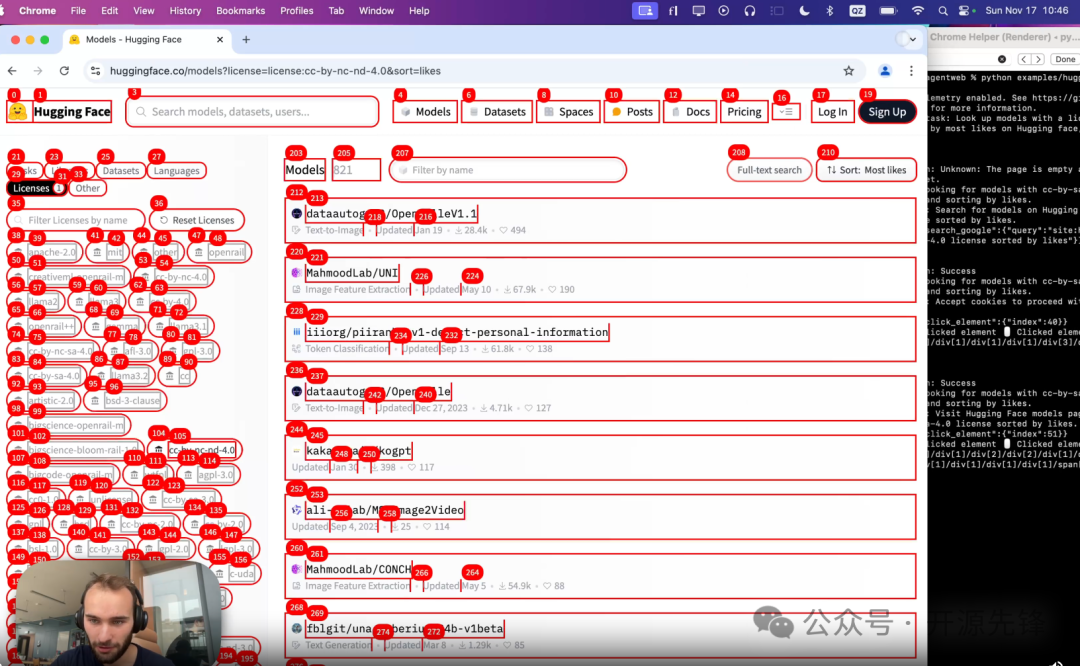Image resolution: width=1080 pixels, height=666 pixels.
Task: Click the bookmark star in the address bar
Action: [x=849, y=72]
